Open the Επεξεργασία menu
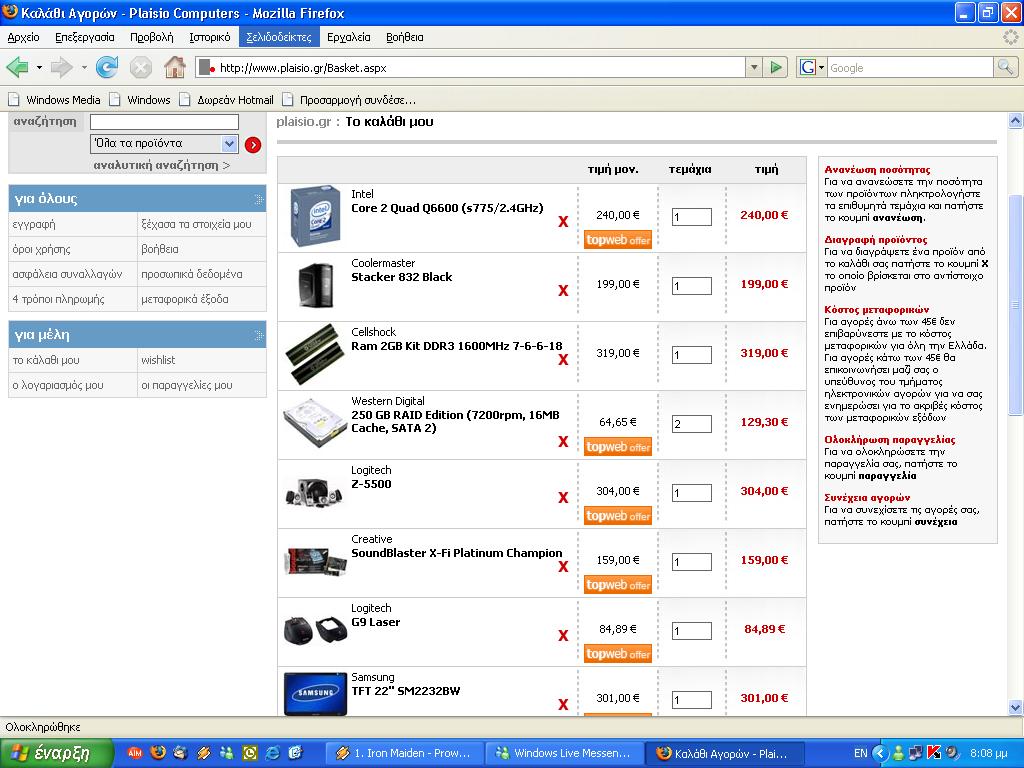The width and height of the screenshot is (1024, 768). [x=85, y=37]
